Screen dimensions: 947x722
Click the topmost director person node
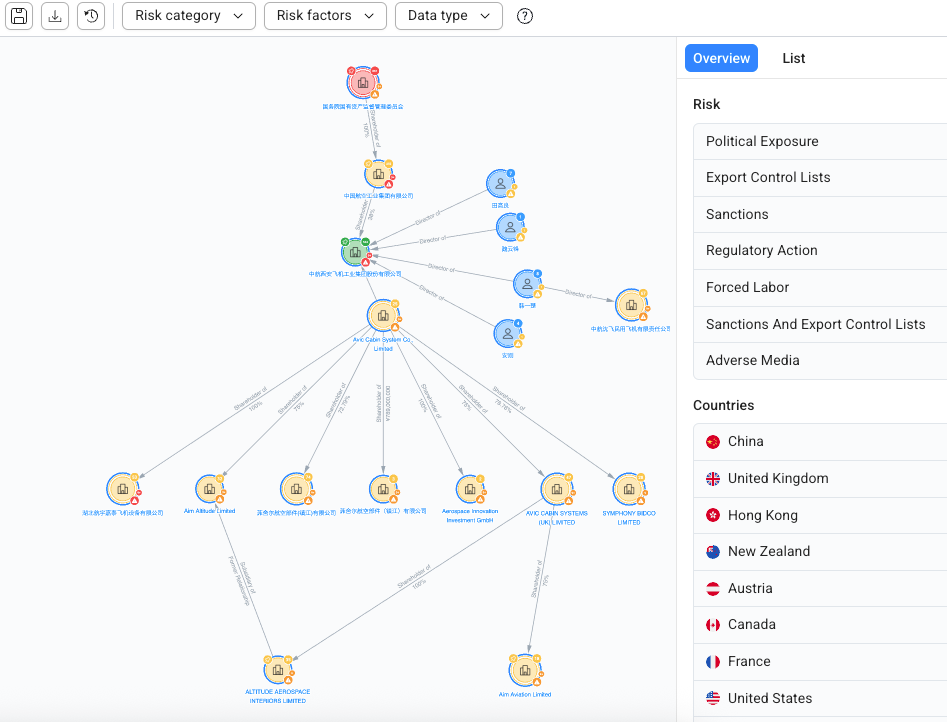501,184
